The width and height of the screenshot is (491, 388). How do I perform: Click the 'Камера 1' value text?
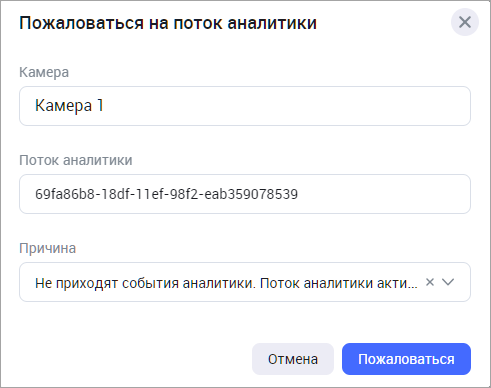click(69, 106)
